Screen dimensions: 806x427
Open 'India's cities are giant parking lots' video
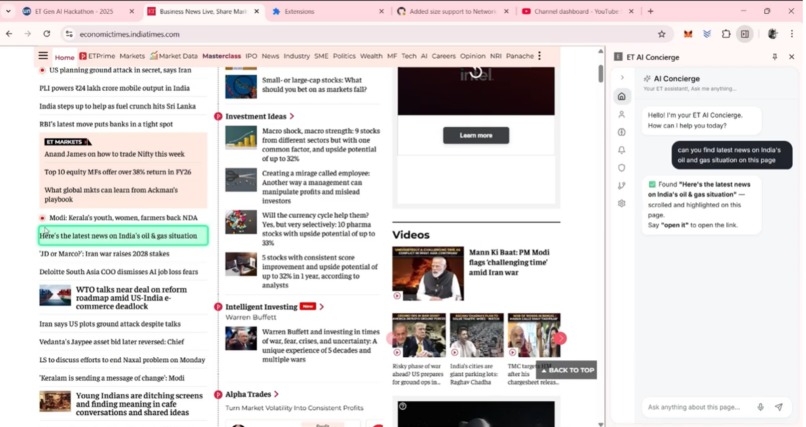point(477,335)
